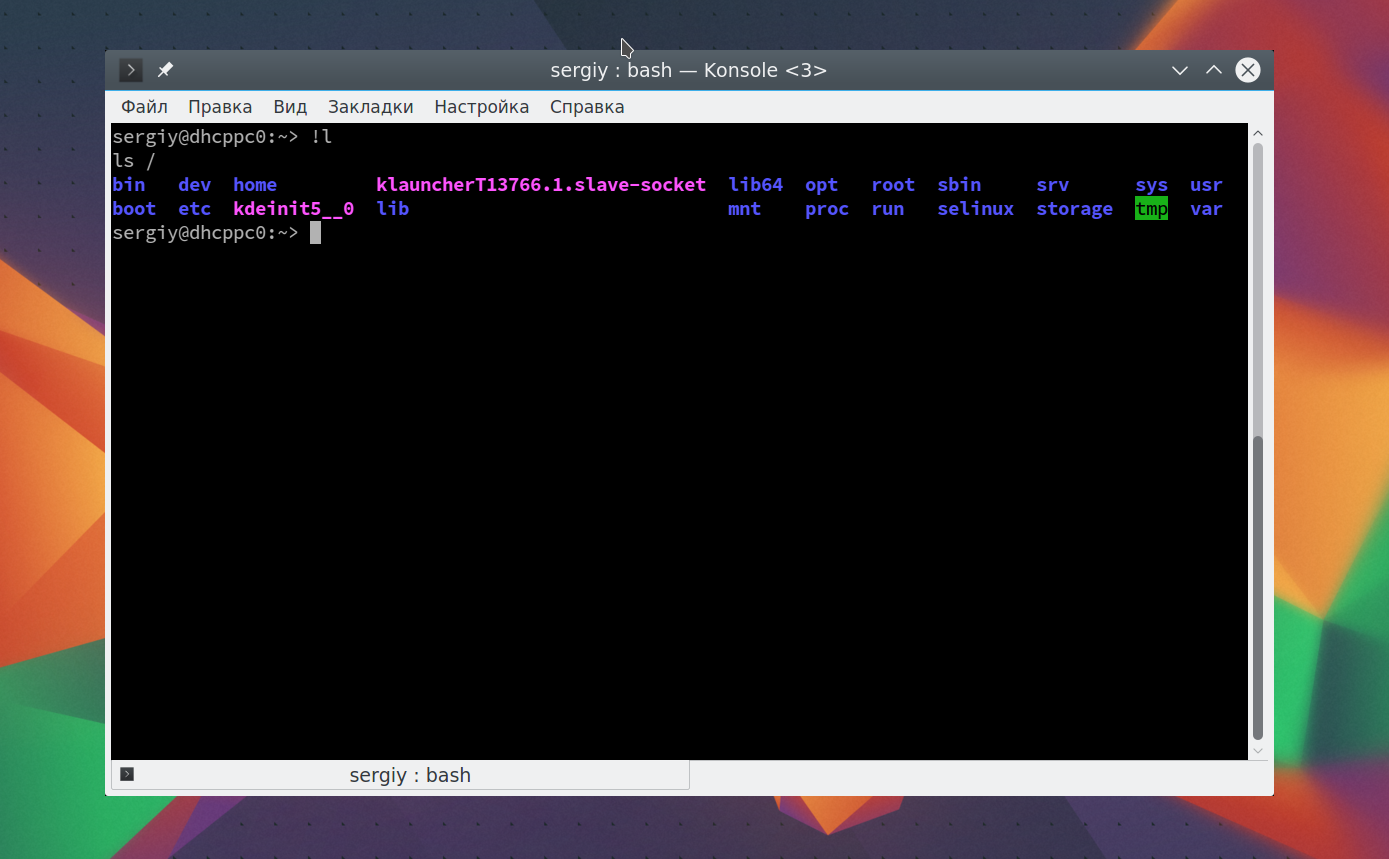
Task: Click the terminal icon on the bash tab
Action: [127, 774]
